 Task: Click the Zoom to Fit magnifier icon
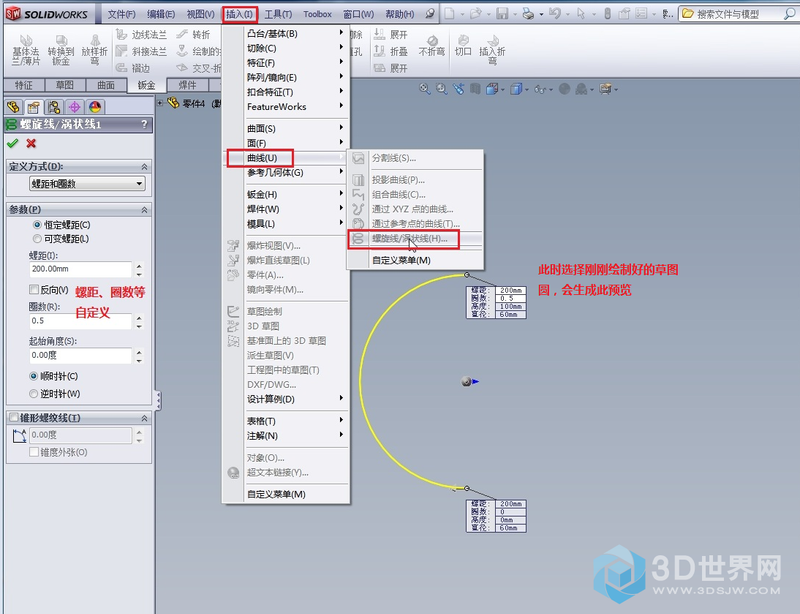pos(424,89)
